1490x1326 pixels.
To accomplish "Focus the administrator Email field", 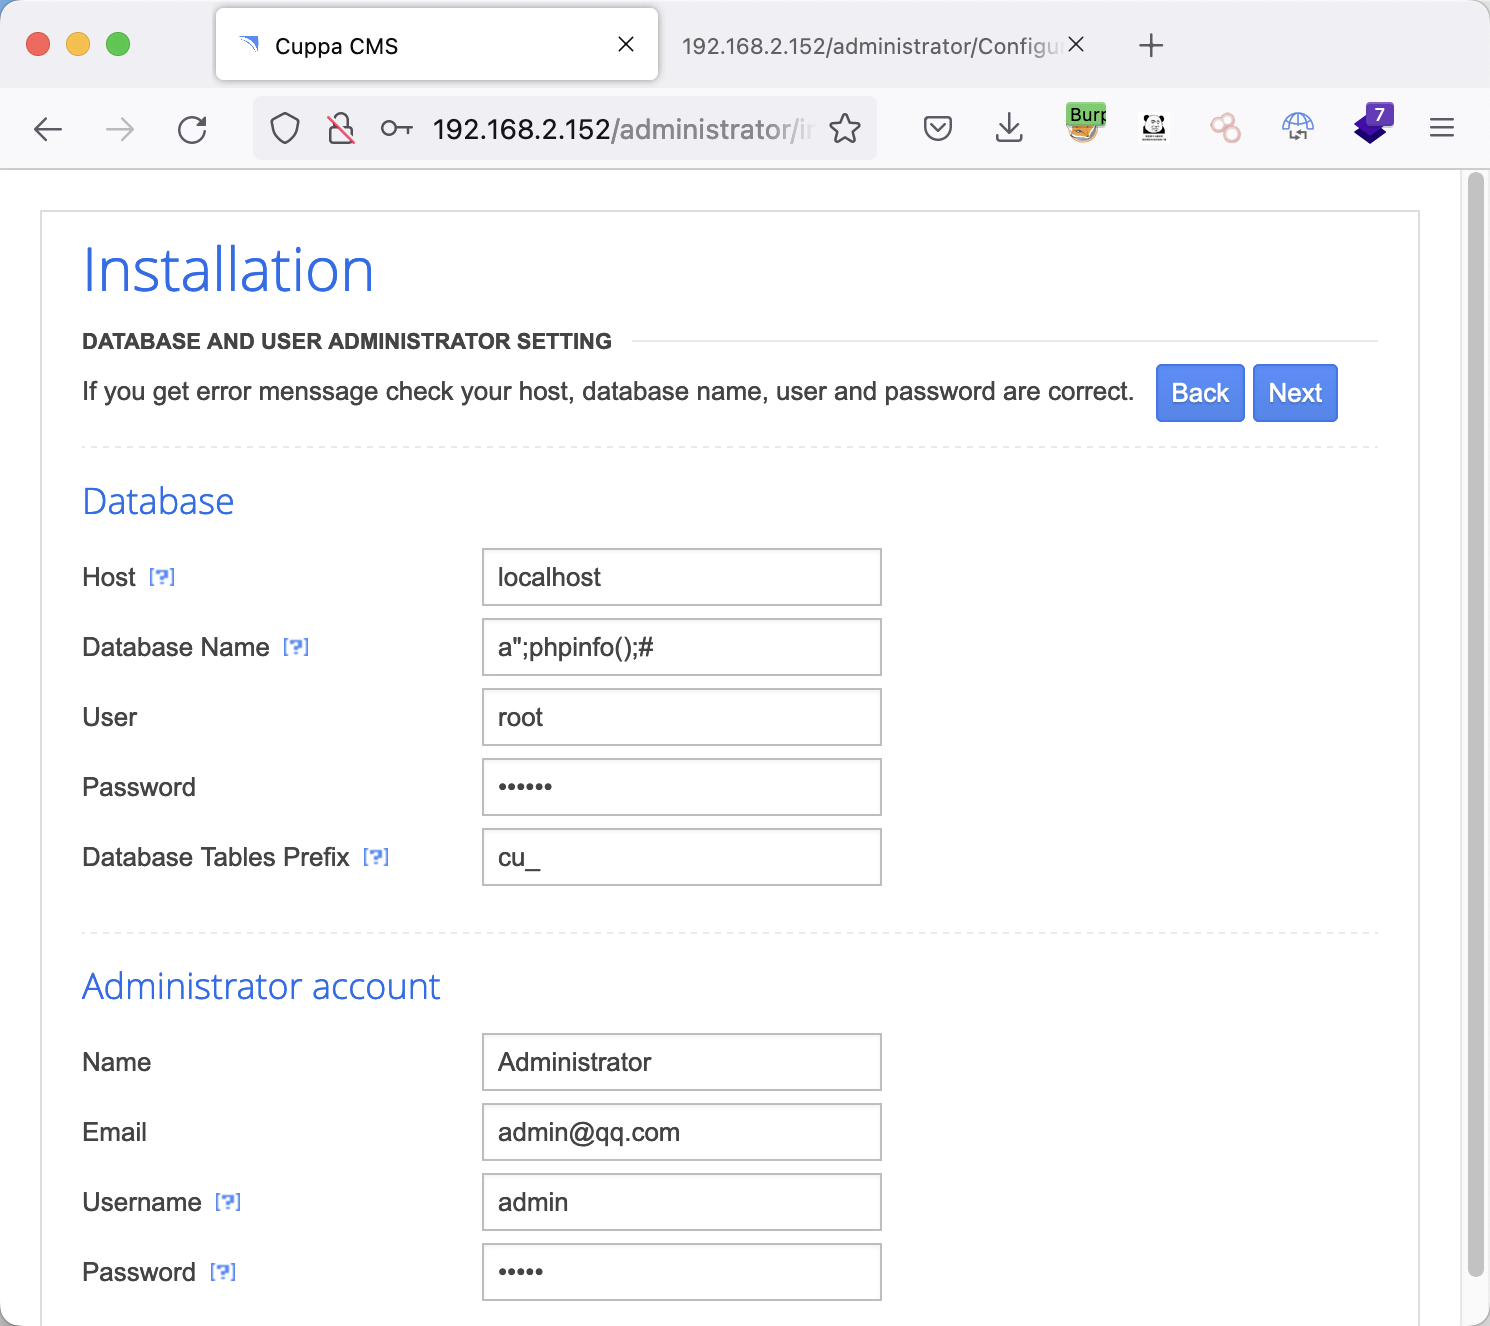I will pyautogui.click(x=681, y=1132).
